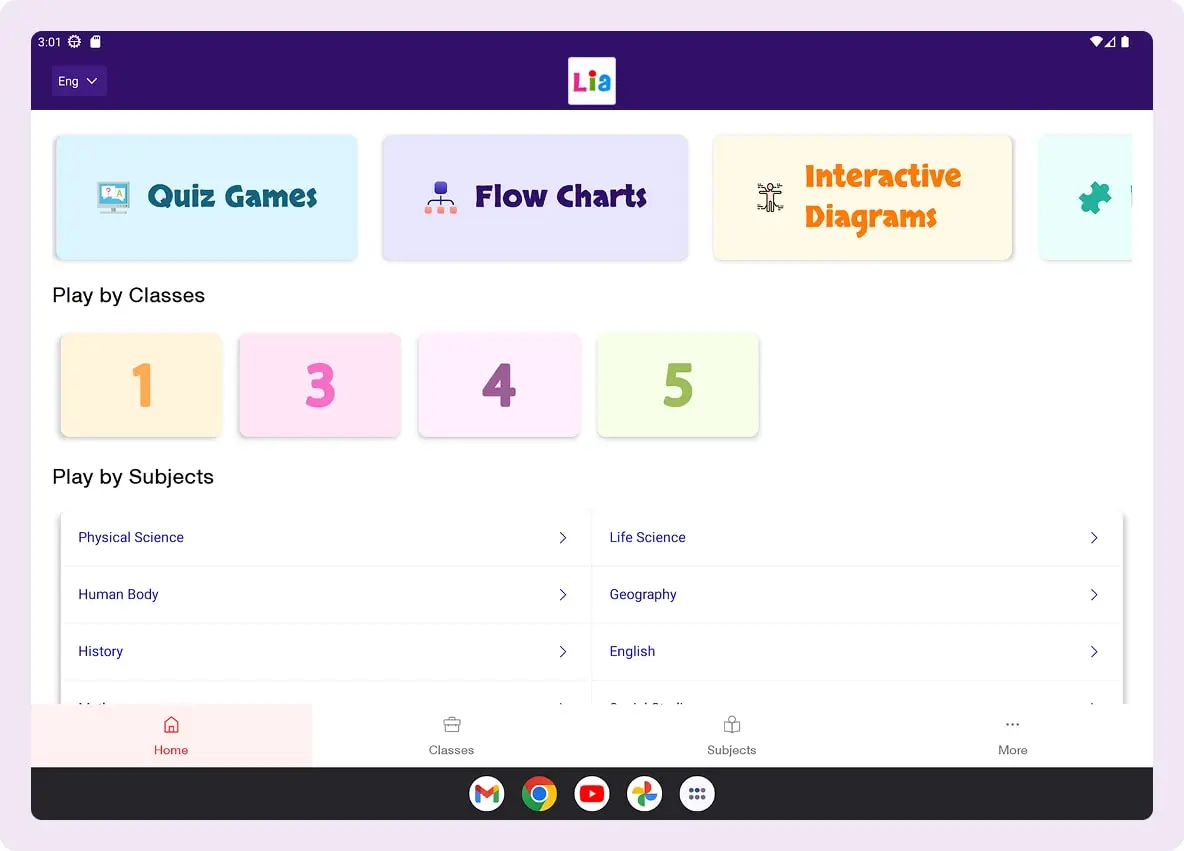Open the More tab

pyautogui.click(x=1012, y=736)
